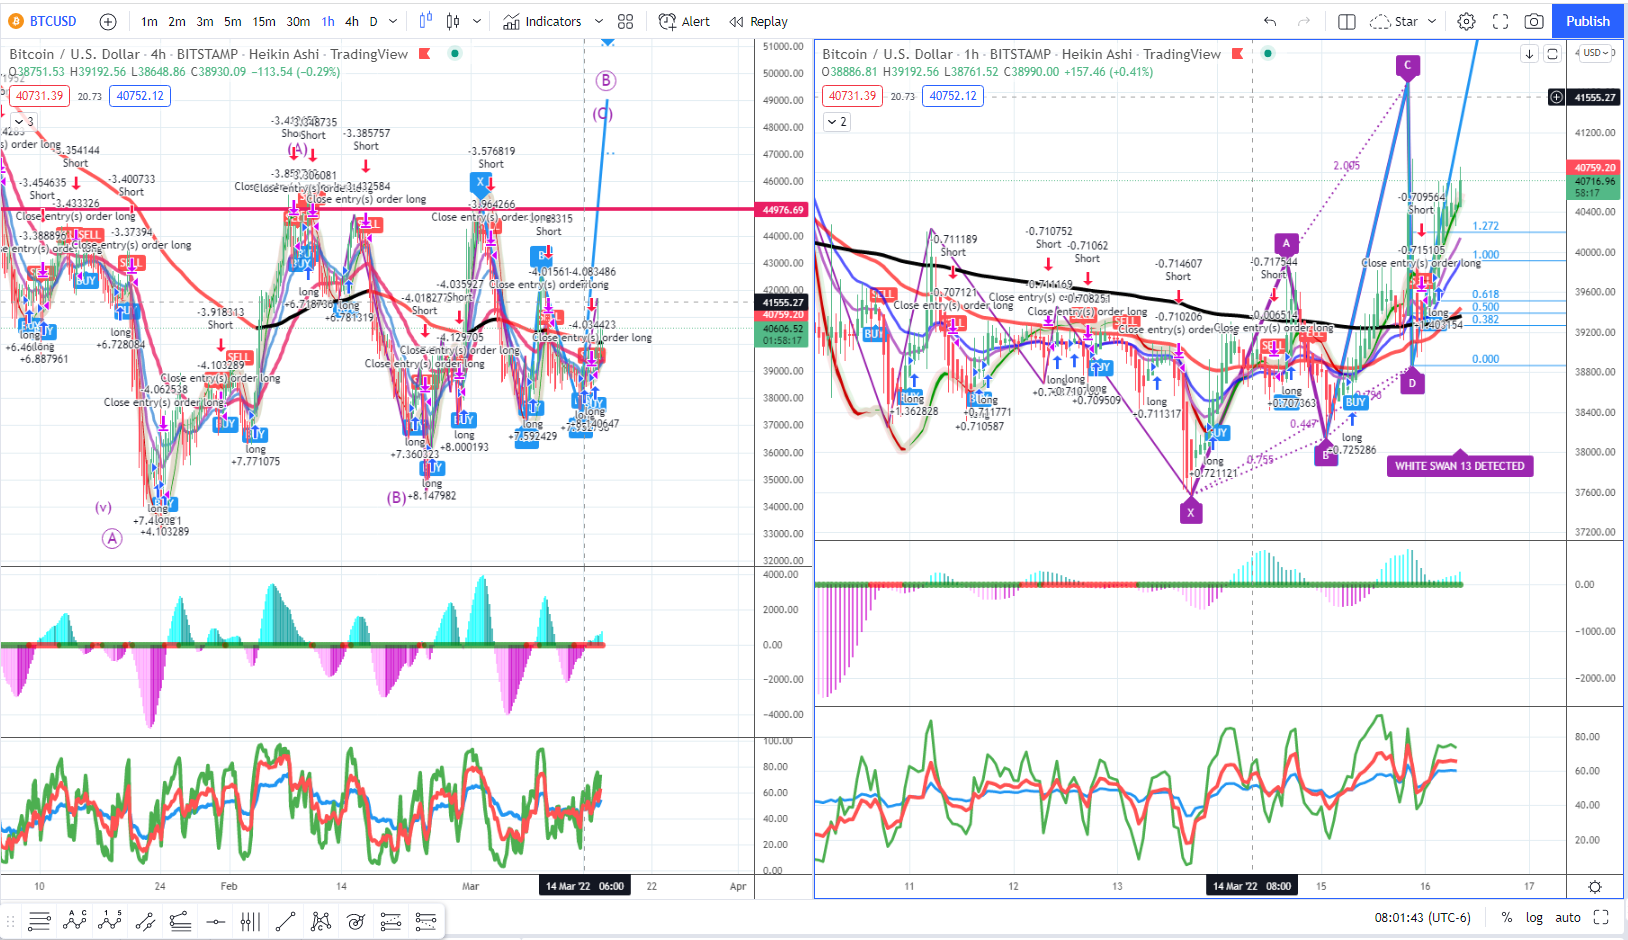Click the maximize pane icon on 1h chart
This screenshot has width=1628, height=940.
(1552, 54)
